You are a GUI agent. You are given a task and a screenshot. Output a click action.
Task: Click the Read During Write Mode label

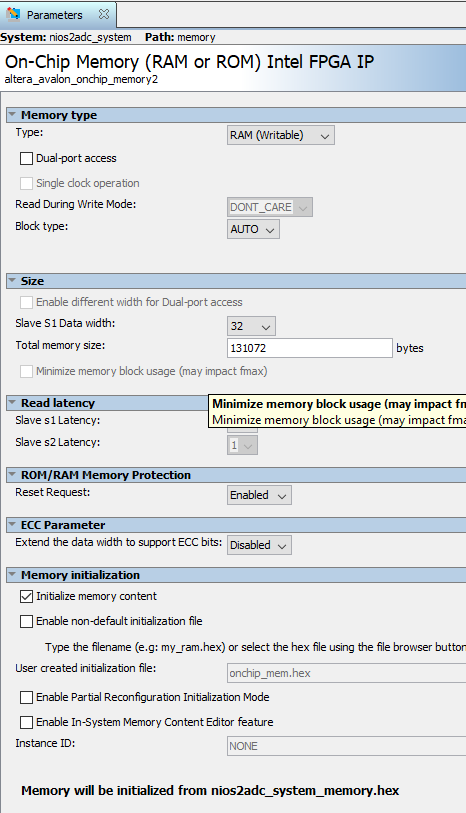[x=76, y=204]
